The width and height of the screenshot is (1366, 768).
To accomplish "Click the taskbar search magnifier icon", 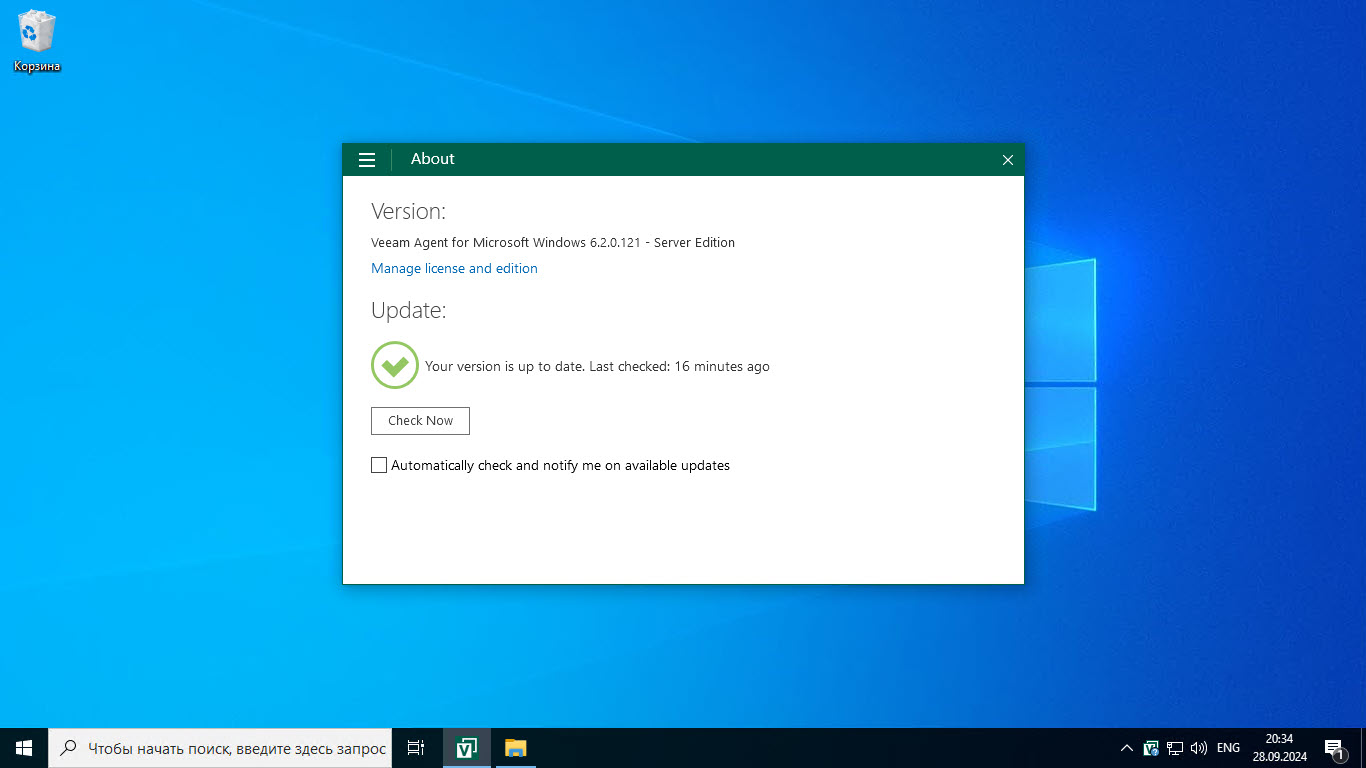I will [69, 748].
